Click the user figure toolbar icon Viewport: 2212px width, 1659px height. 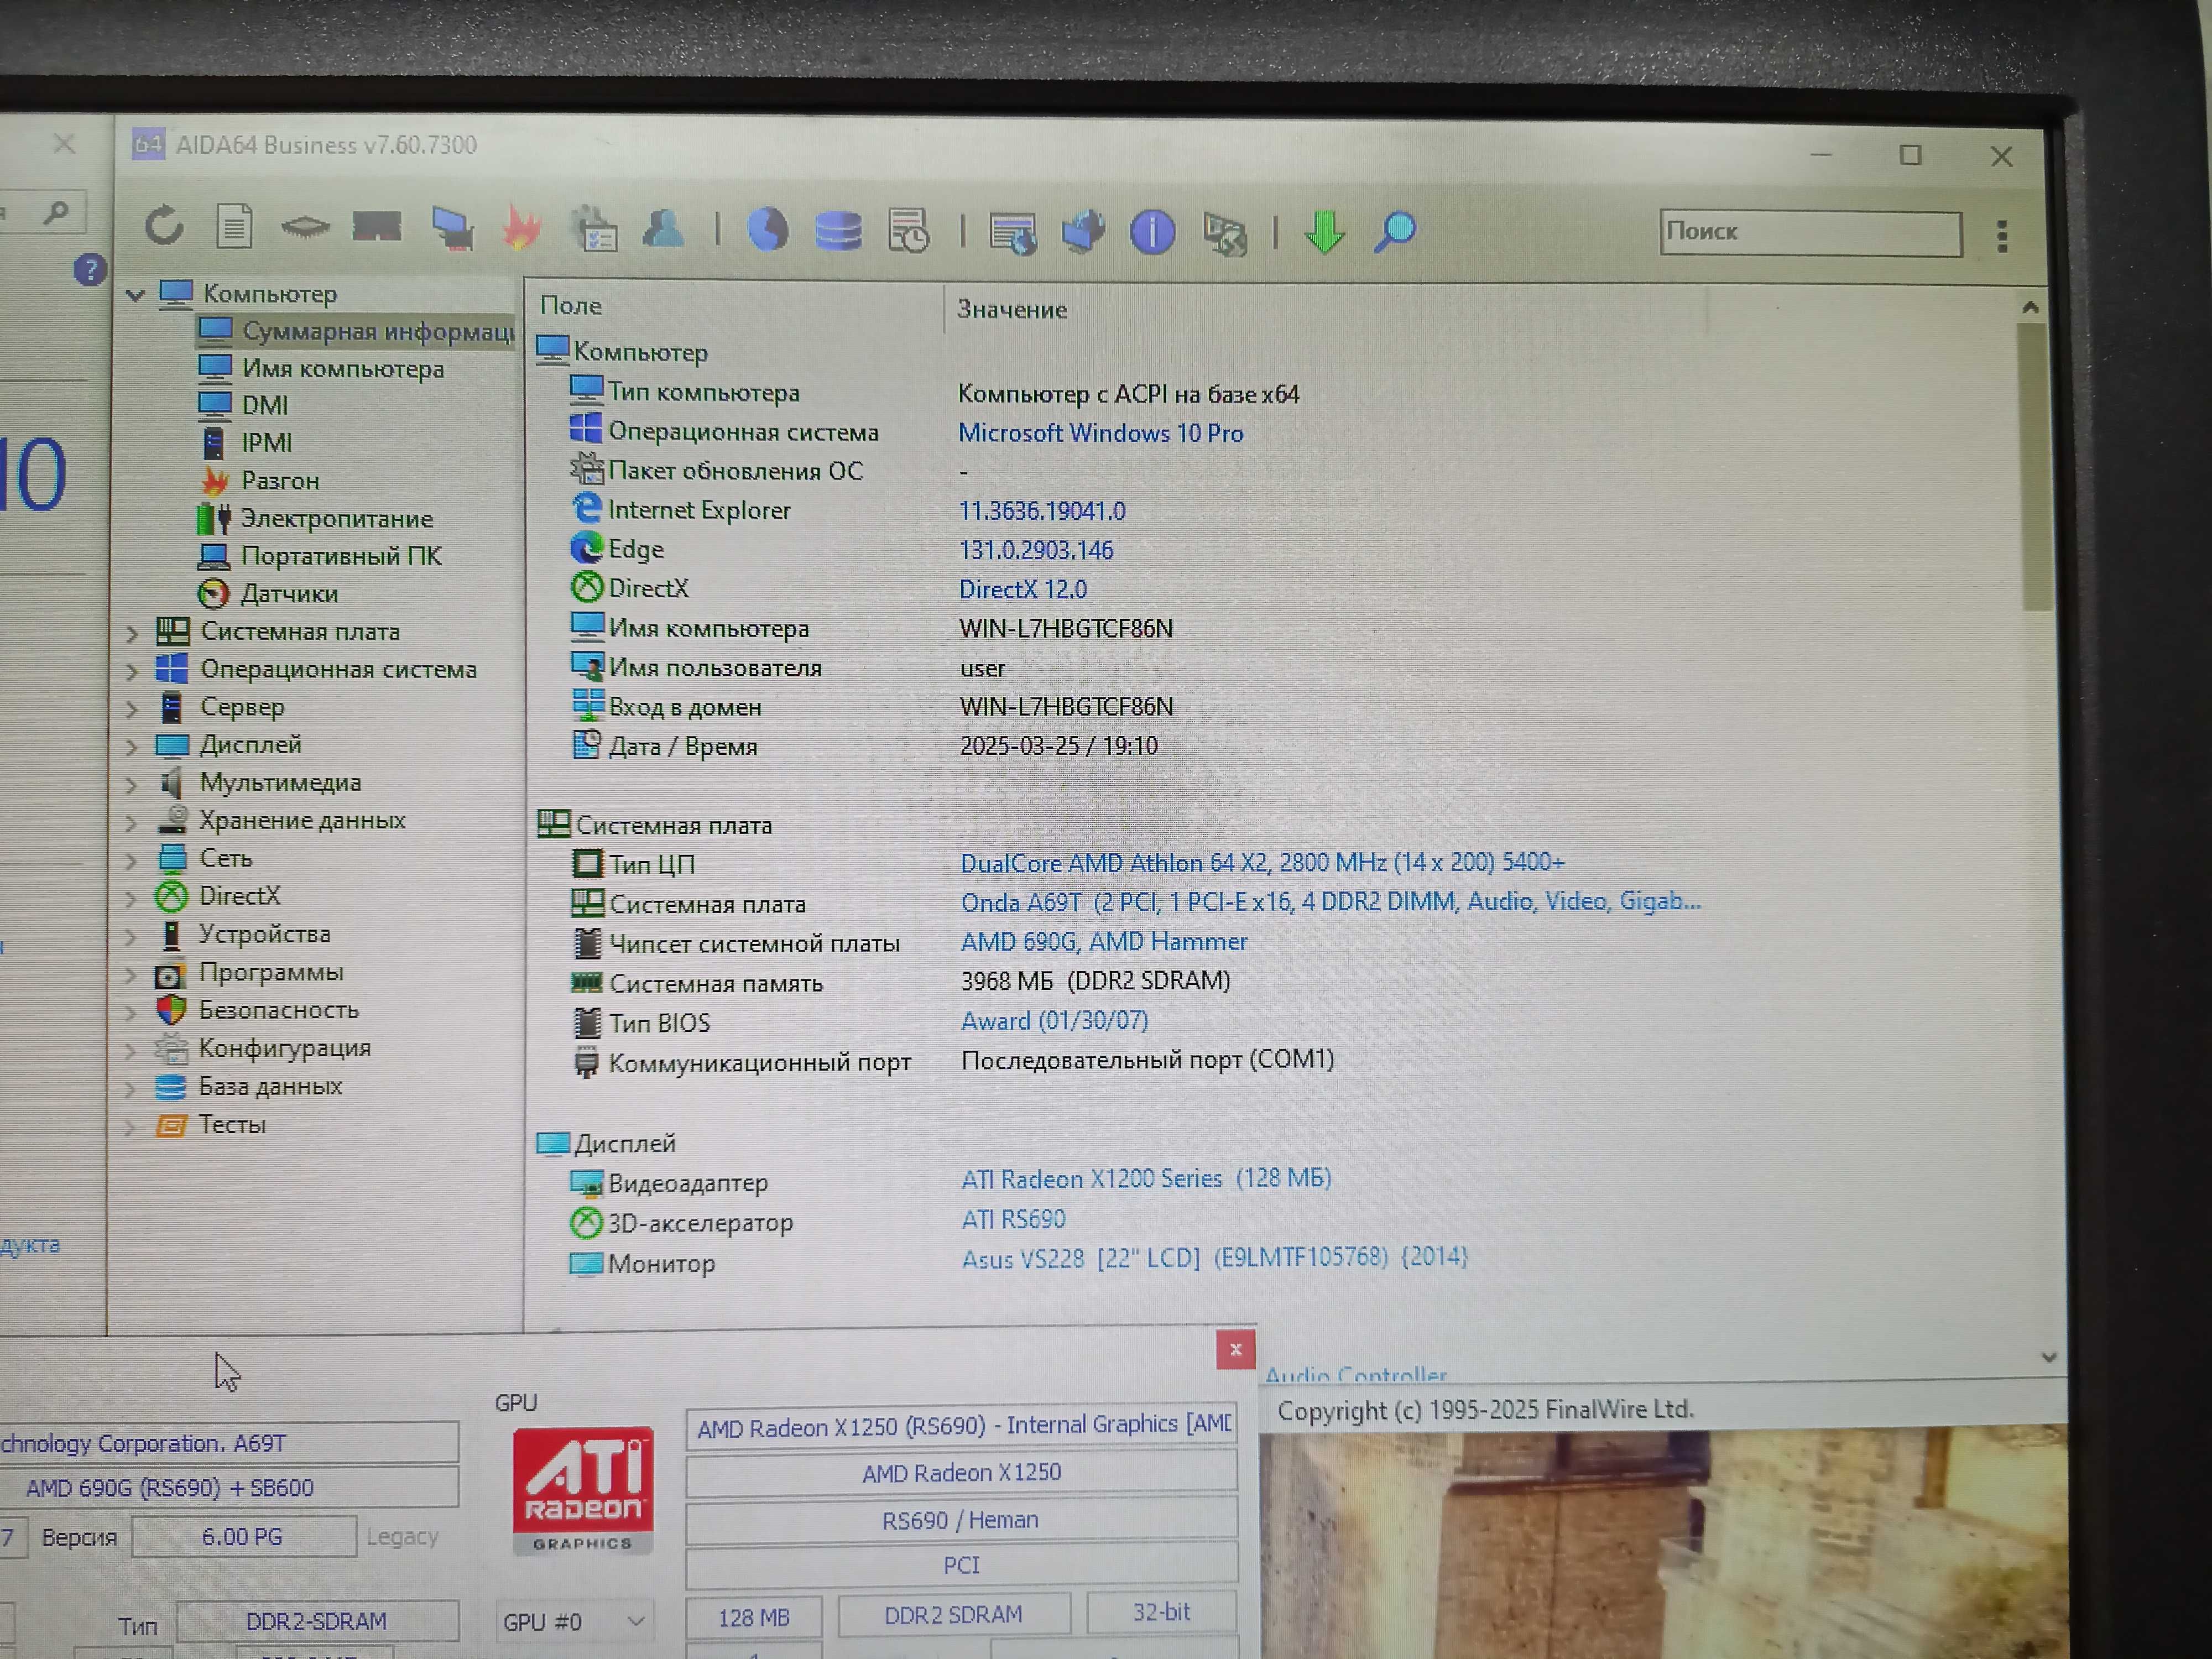click(x=663, y=229)
